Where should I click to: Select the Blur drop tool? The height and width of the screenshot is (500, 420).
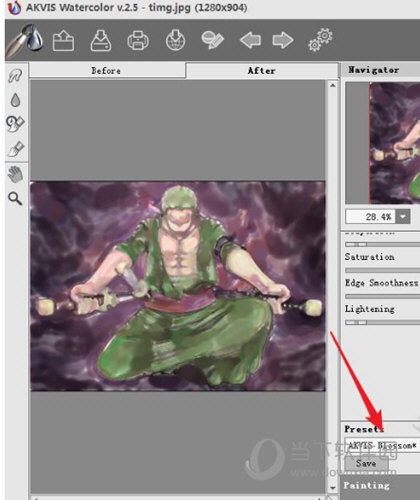(x=15, y=100)
